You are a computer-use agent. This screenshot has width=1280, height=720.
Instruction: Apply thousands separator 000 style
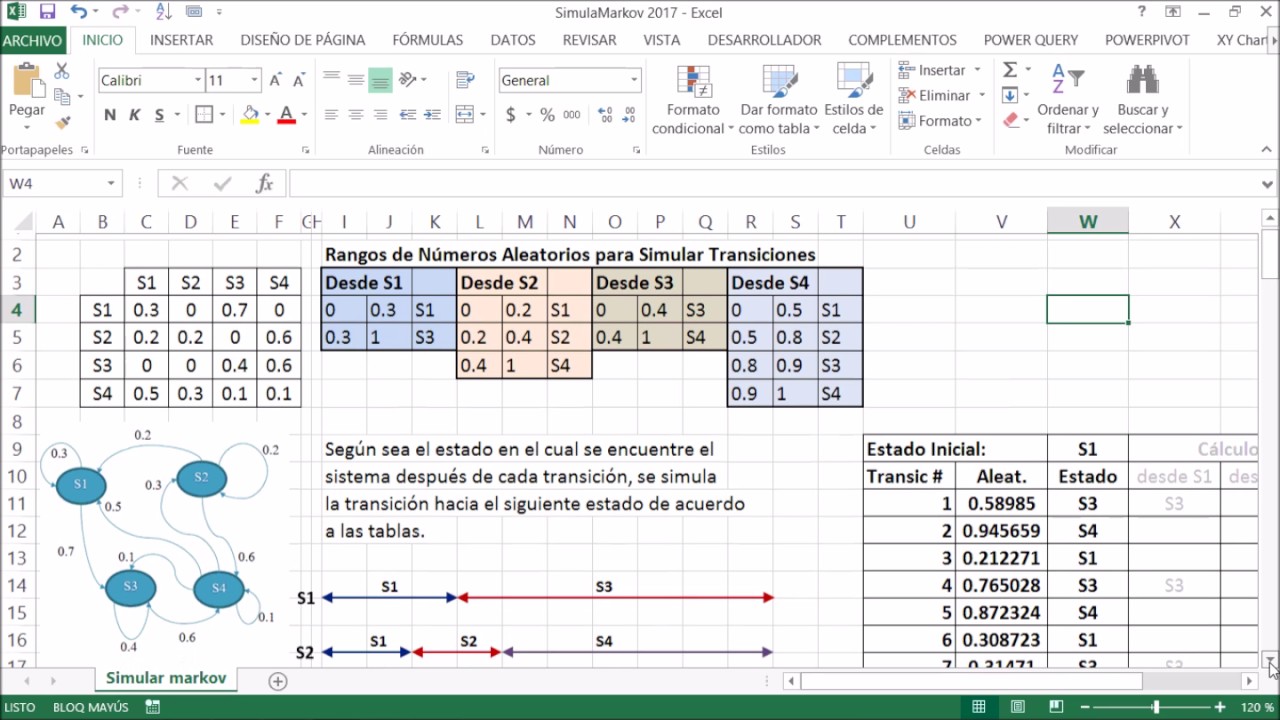pyautogui.click(x=572, y=115)
